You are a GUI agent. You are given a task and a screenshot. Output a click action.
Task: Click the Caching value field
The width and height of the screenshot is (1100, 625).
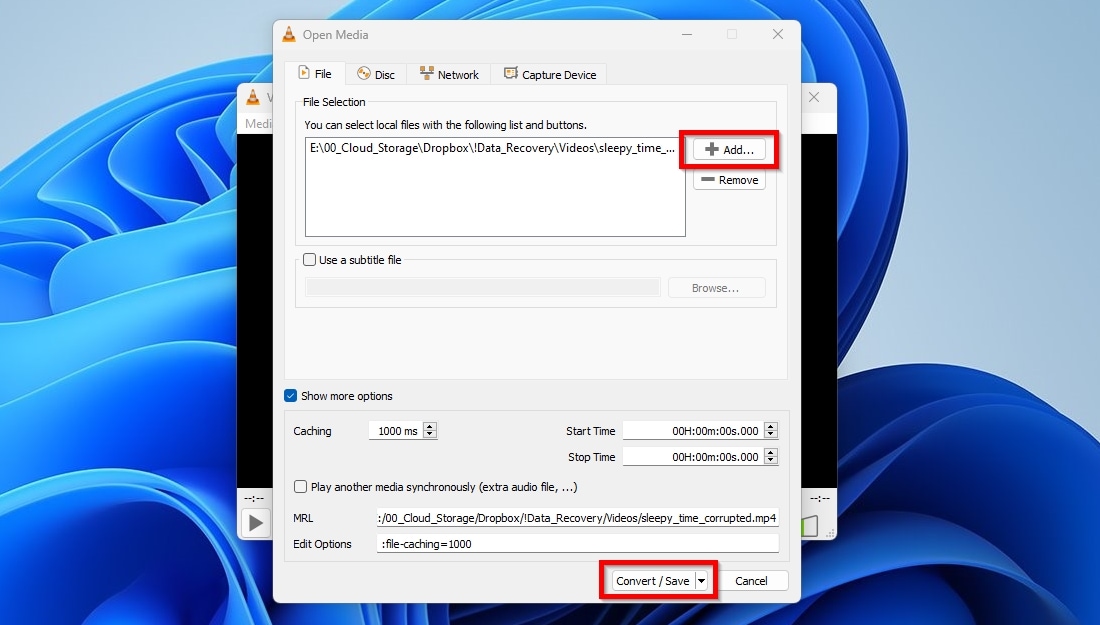[x=396, y=431]
